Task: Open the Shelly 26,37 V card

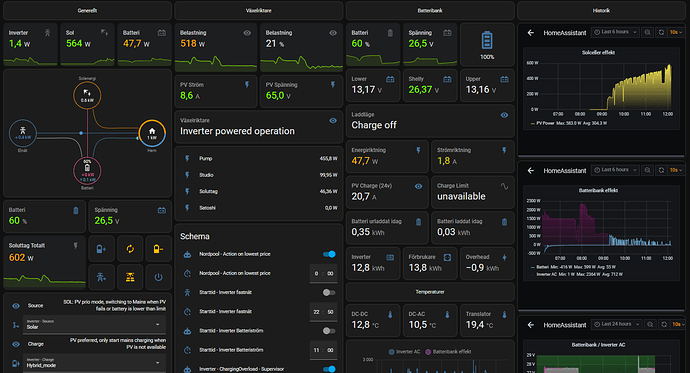Action: [x=430, y=85]
